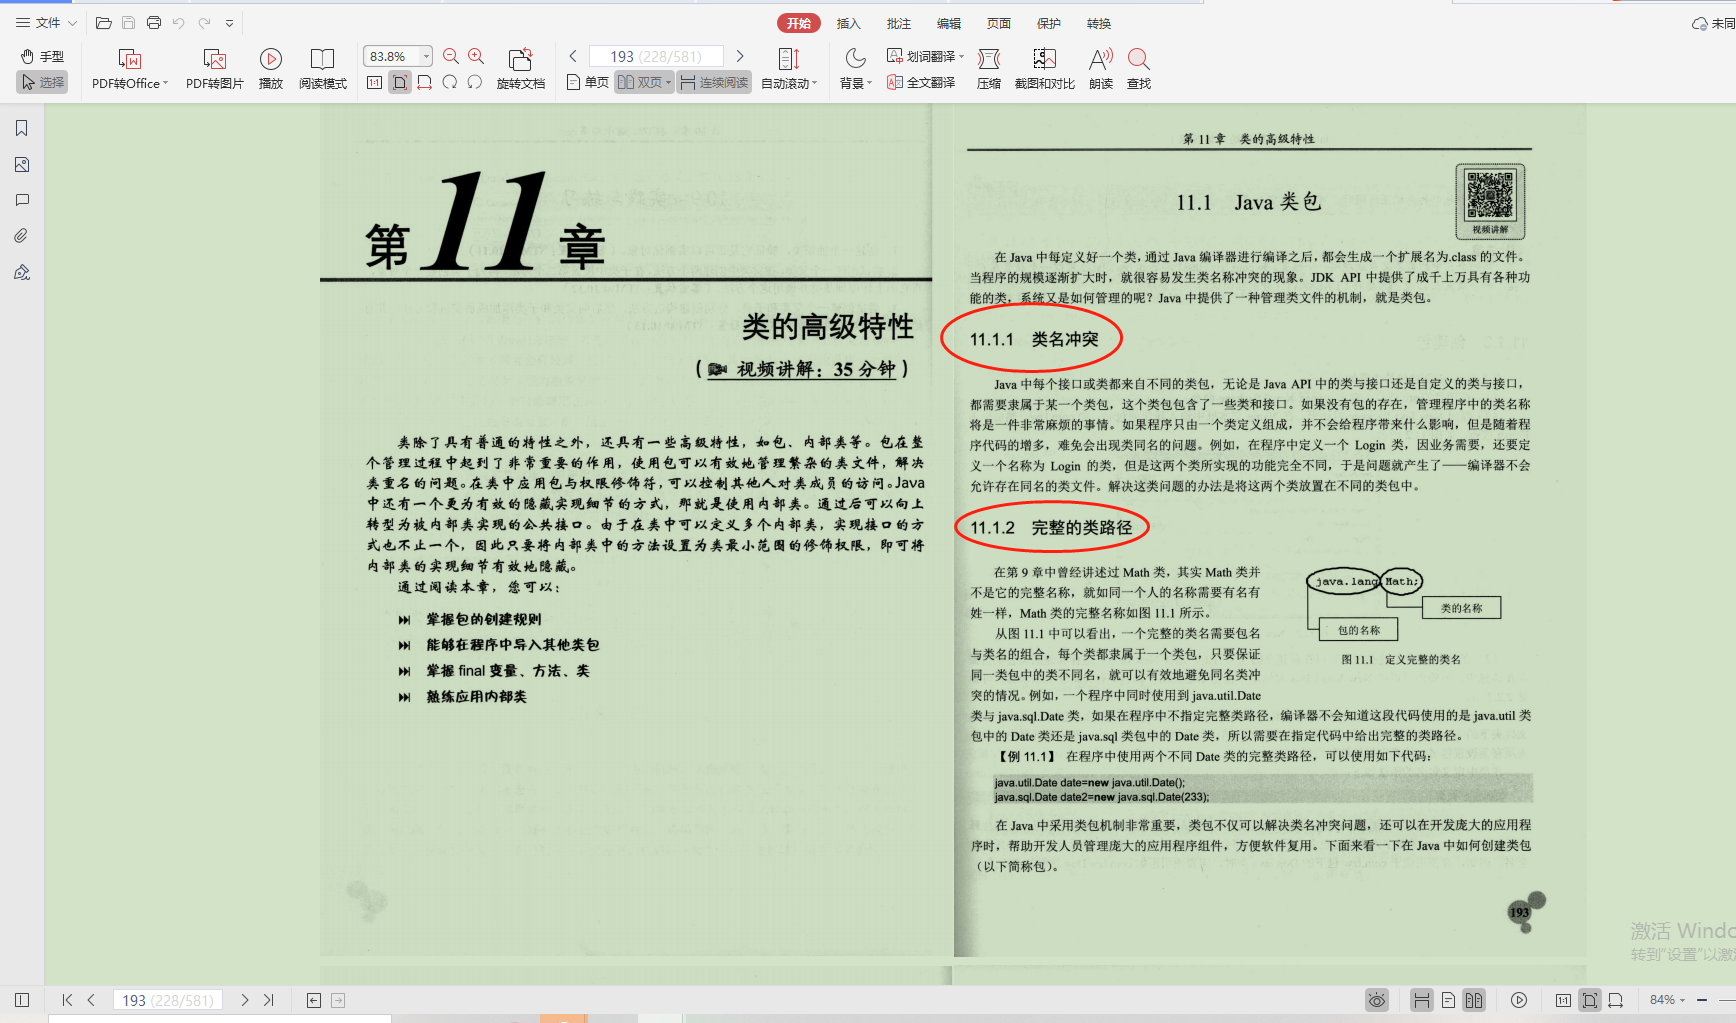Select 单页 single page view
This screenshot has height=1023, width=1736.
pos(587,82)
